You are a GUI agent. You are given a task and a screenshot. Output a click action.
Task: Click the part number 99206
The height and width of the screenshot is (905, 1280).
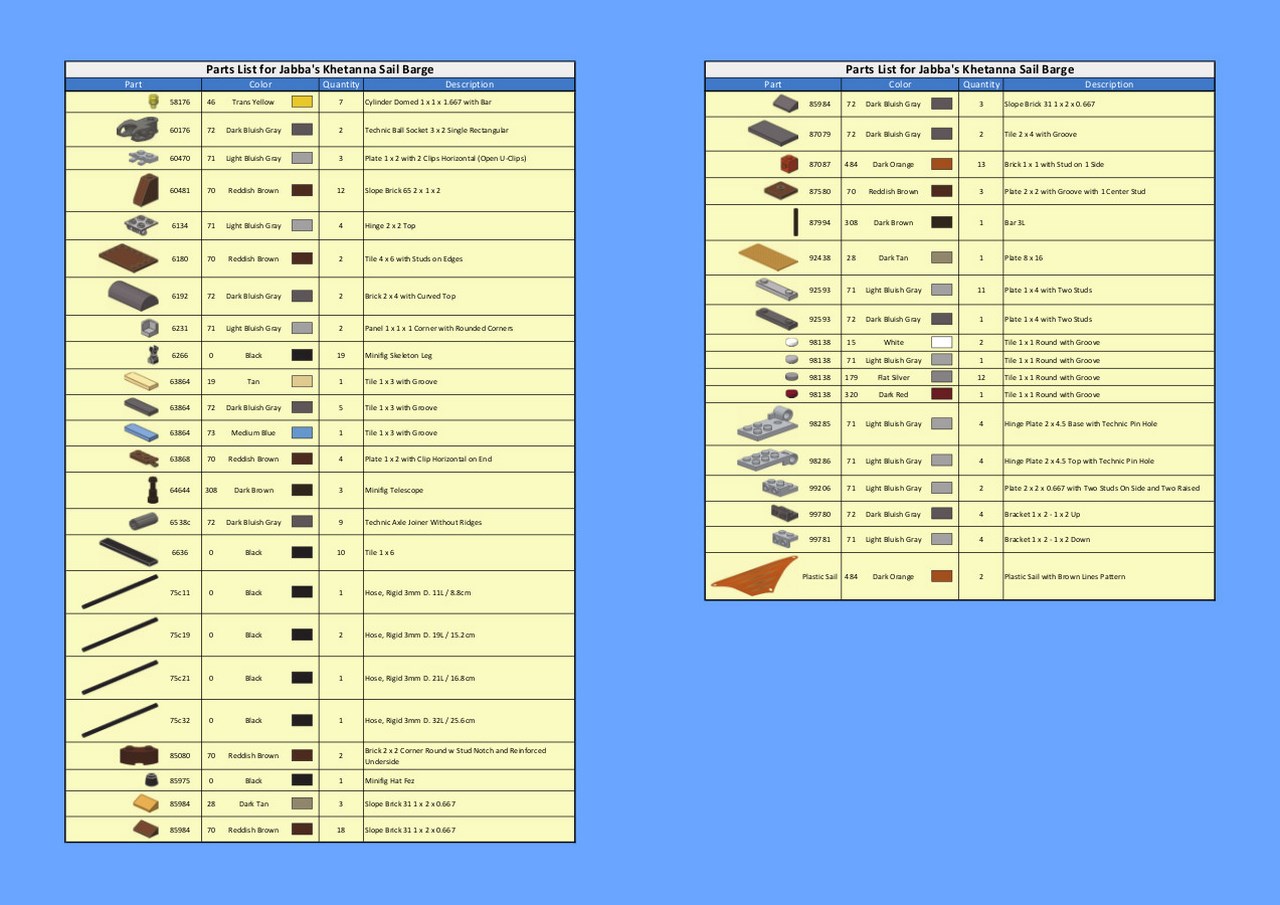(820, 488)
